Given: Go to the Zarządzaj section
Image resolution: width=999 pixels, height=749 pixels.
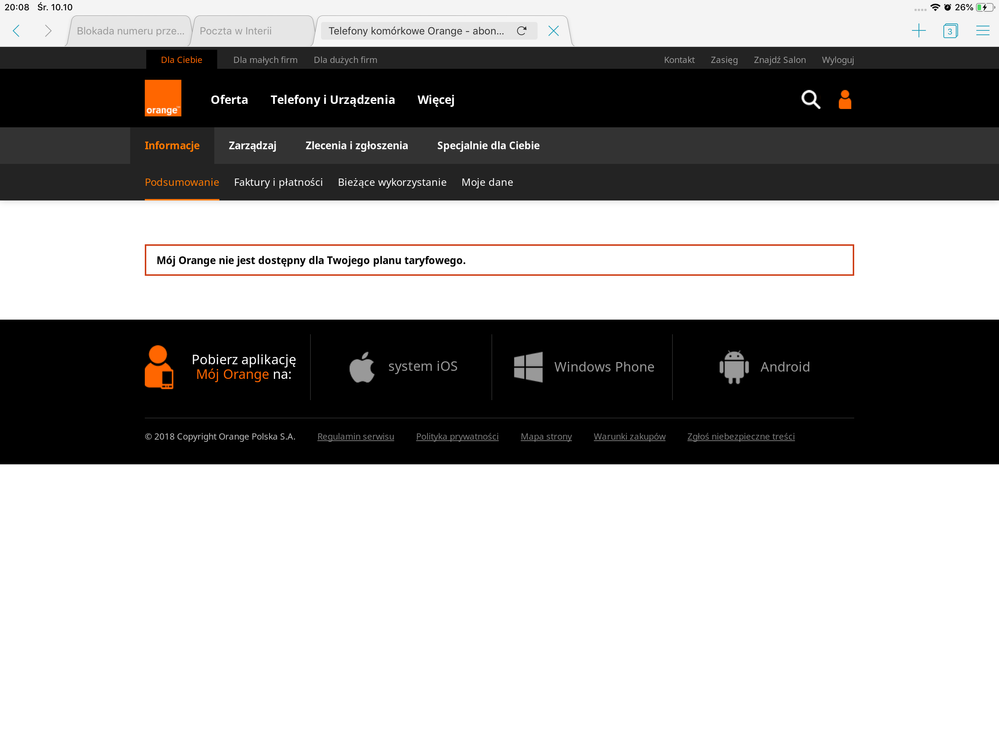Looking at the screenshot, I should (x=252, y=145).
